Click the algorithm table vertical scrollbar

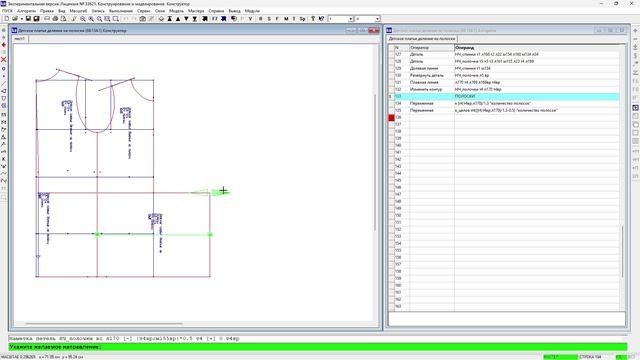coord(622,251)
